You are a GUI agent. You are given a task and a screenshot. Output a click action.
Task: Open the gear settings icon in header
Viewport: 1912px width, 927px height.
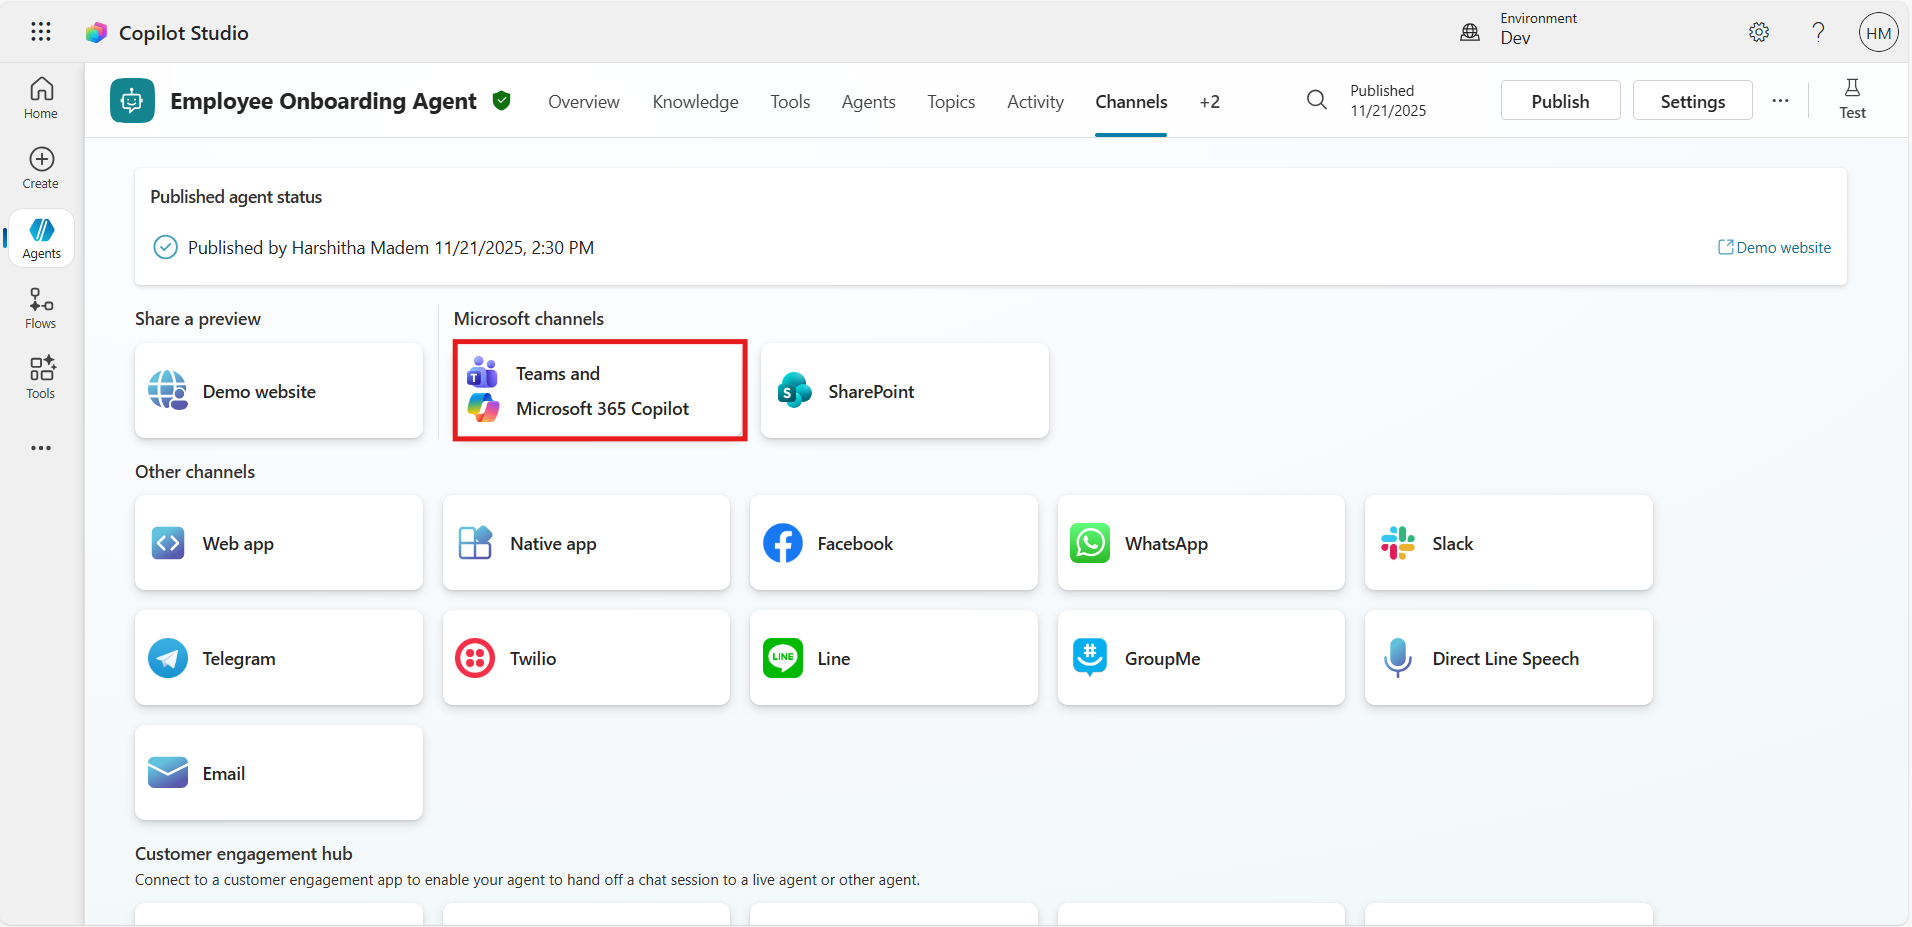[x=1759, y=32]
